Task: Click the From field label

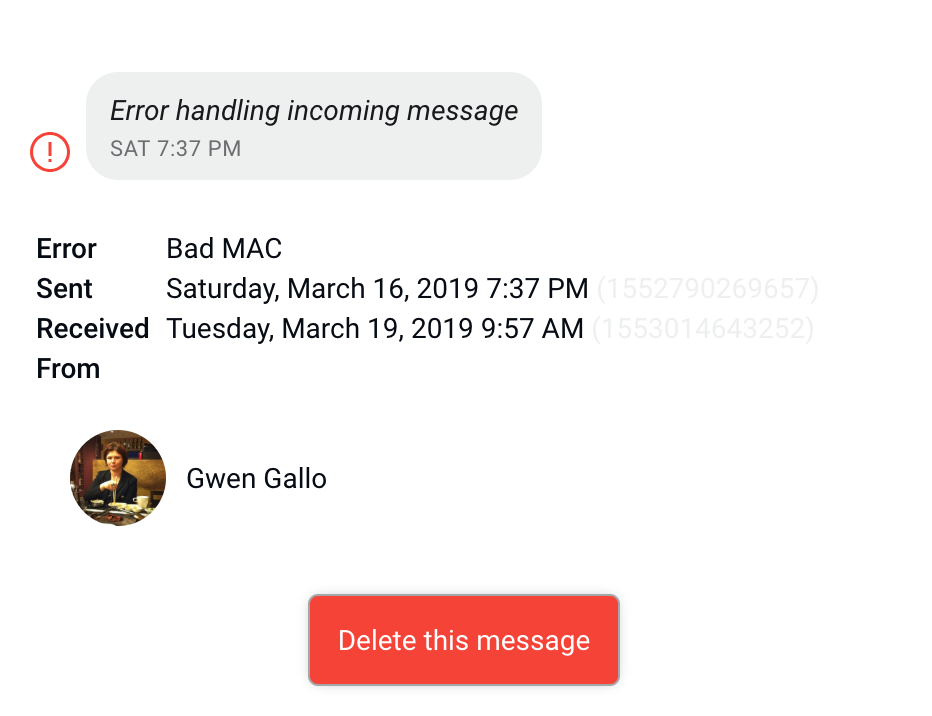Action: 67,368
